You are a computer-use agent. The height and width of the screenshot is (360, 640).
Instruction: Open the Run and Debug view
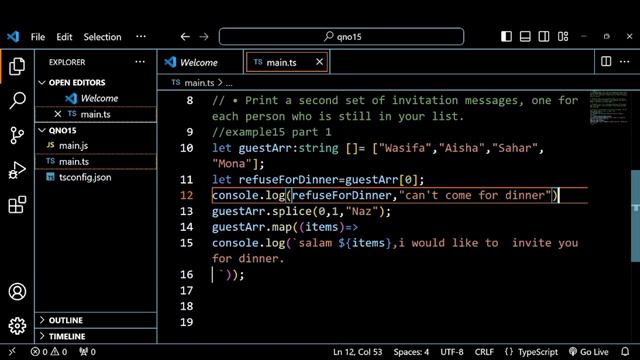(x=17, y=170)
